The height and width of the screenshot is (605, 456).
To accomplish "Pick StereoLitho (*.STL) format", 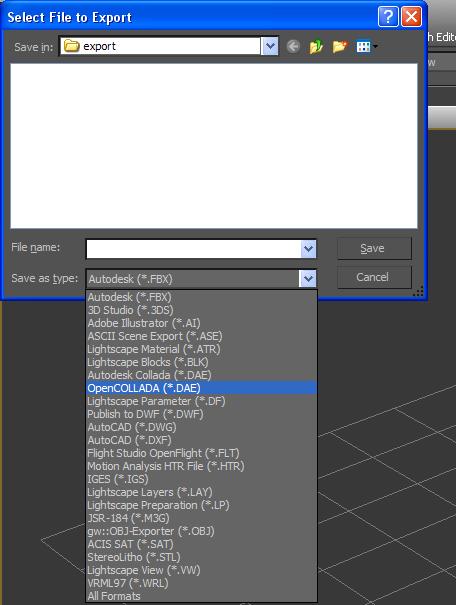I will pyautogui.click(x=201, y=557).
